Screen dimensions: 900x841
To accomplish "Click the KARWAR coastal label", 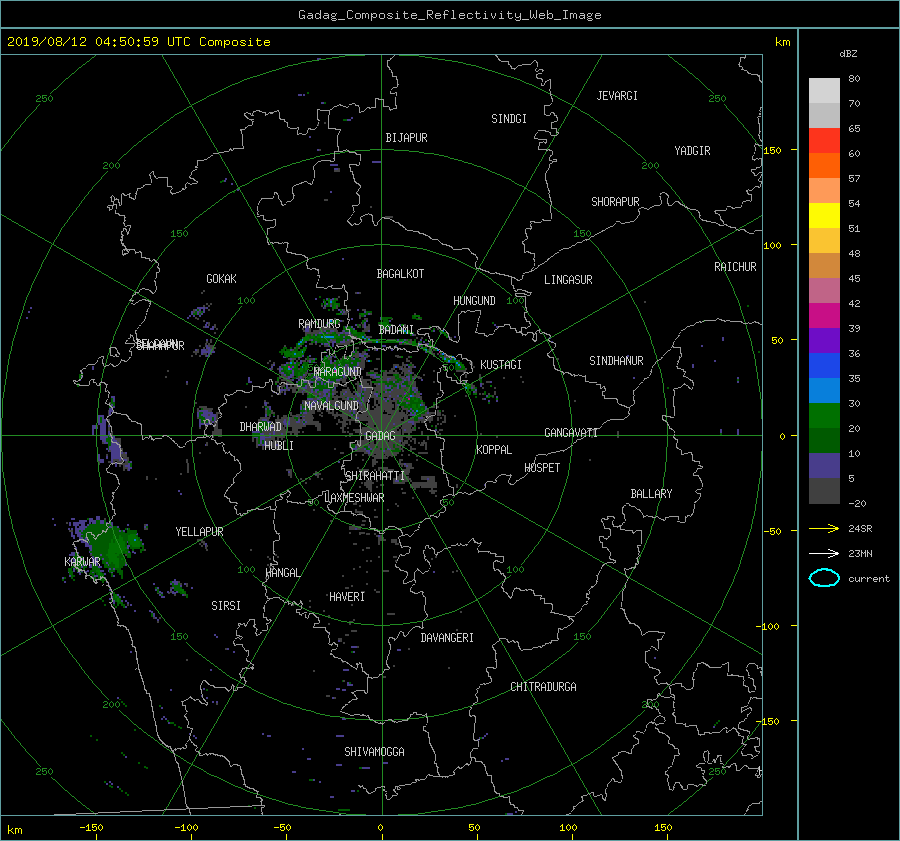I will 82,562.
